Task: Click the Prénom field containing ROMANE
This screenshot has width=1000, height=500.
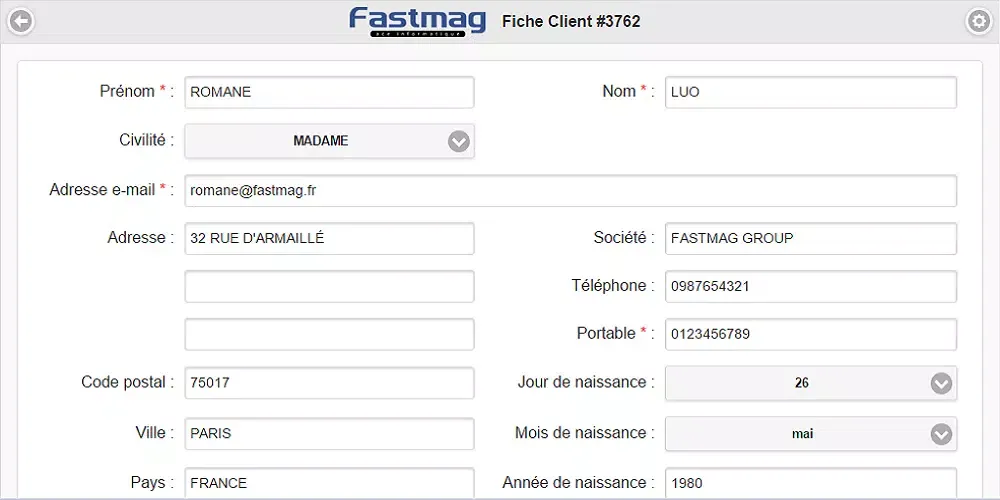Action: pyautogui.click(x=329, y=92)
